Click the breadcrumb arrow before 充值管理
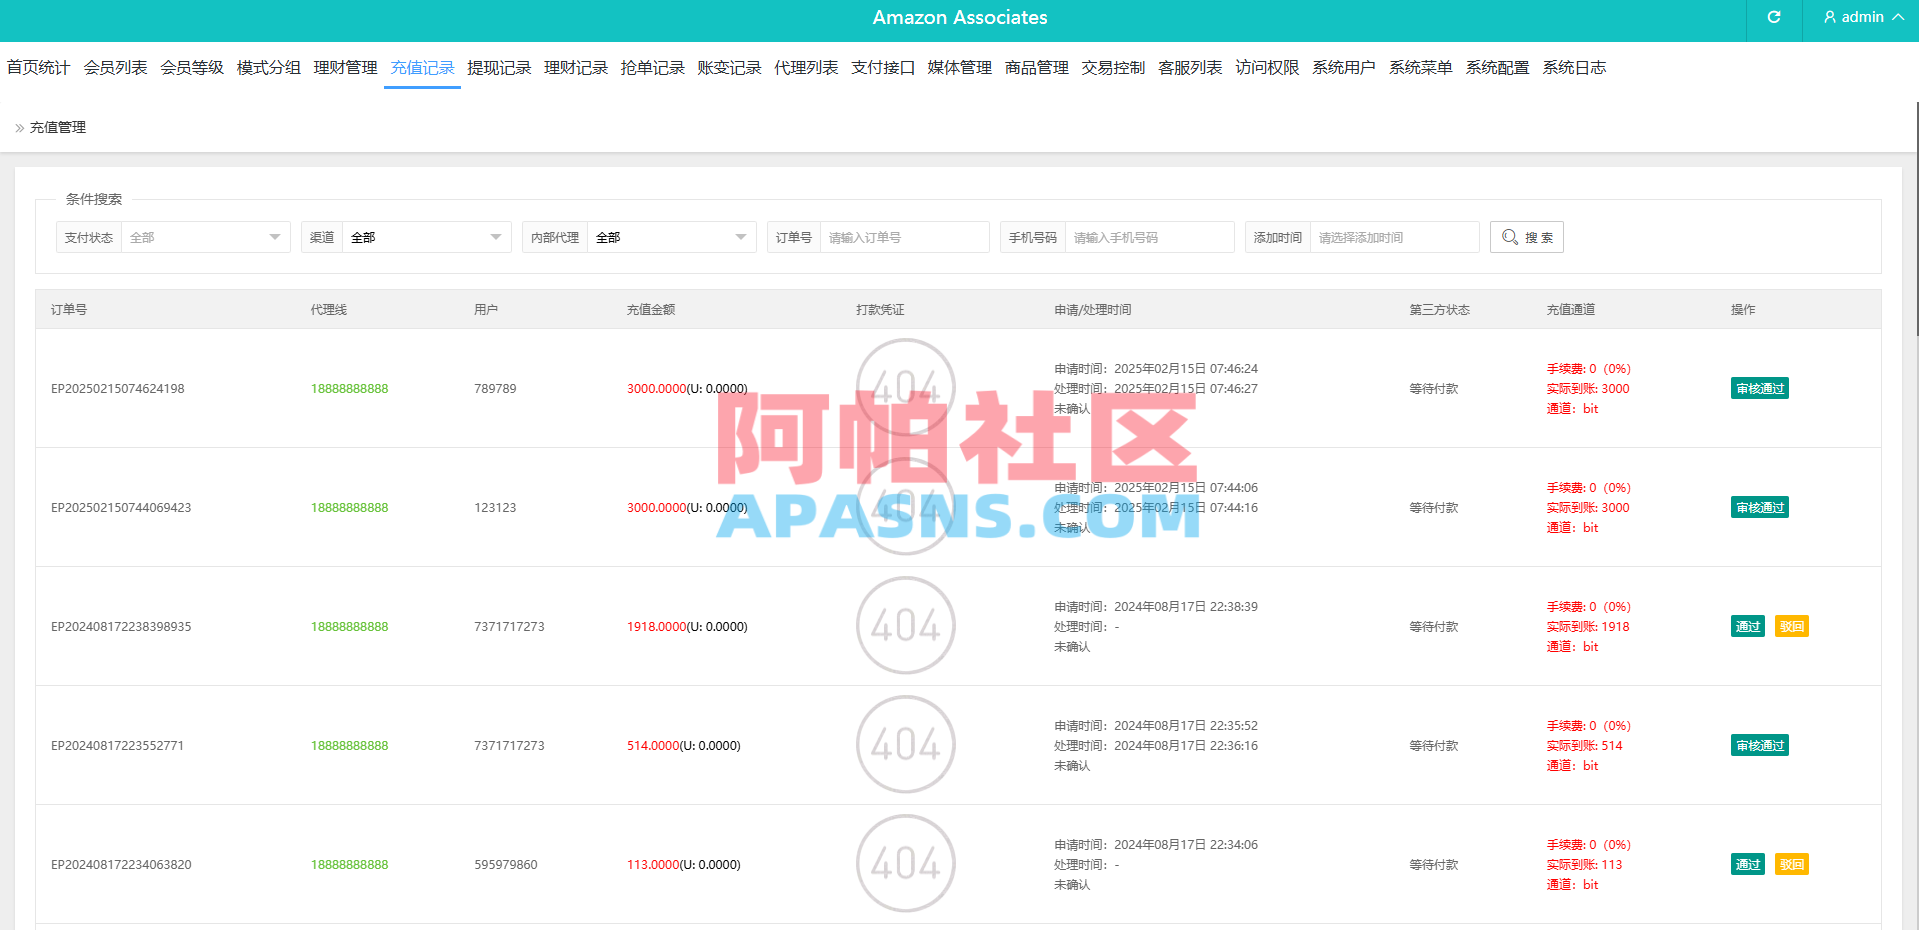 click(x=17, y=127)
